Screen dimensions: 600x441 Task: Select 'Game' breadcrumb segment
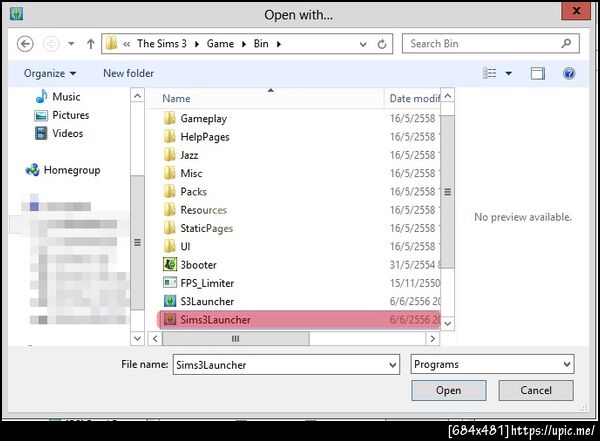click(x=220, y=44)
